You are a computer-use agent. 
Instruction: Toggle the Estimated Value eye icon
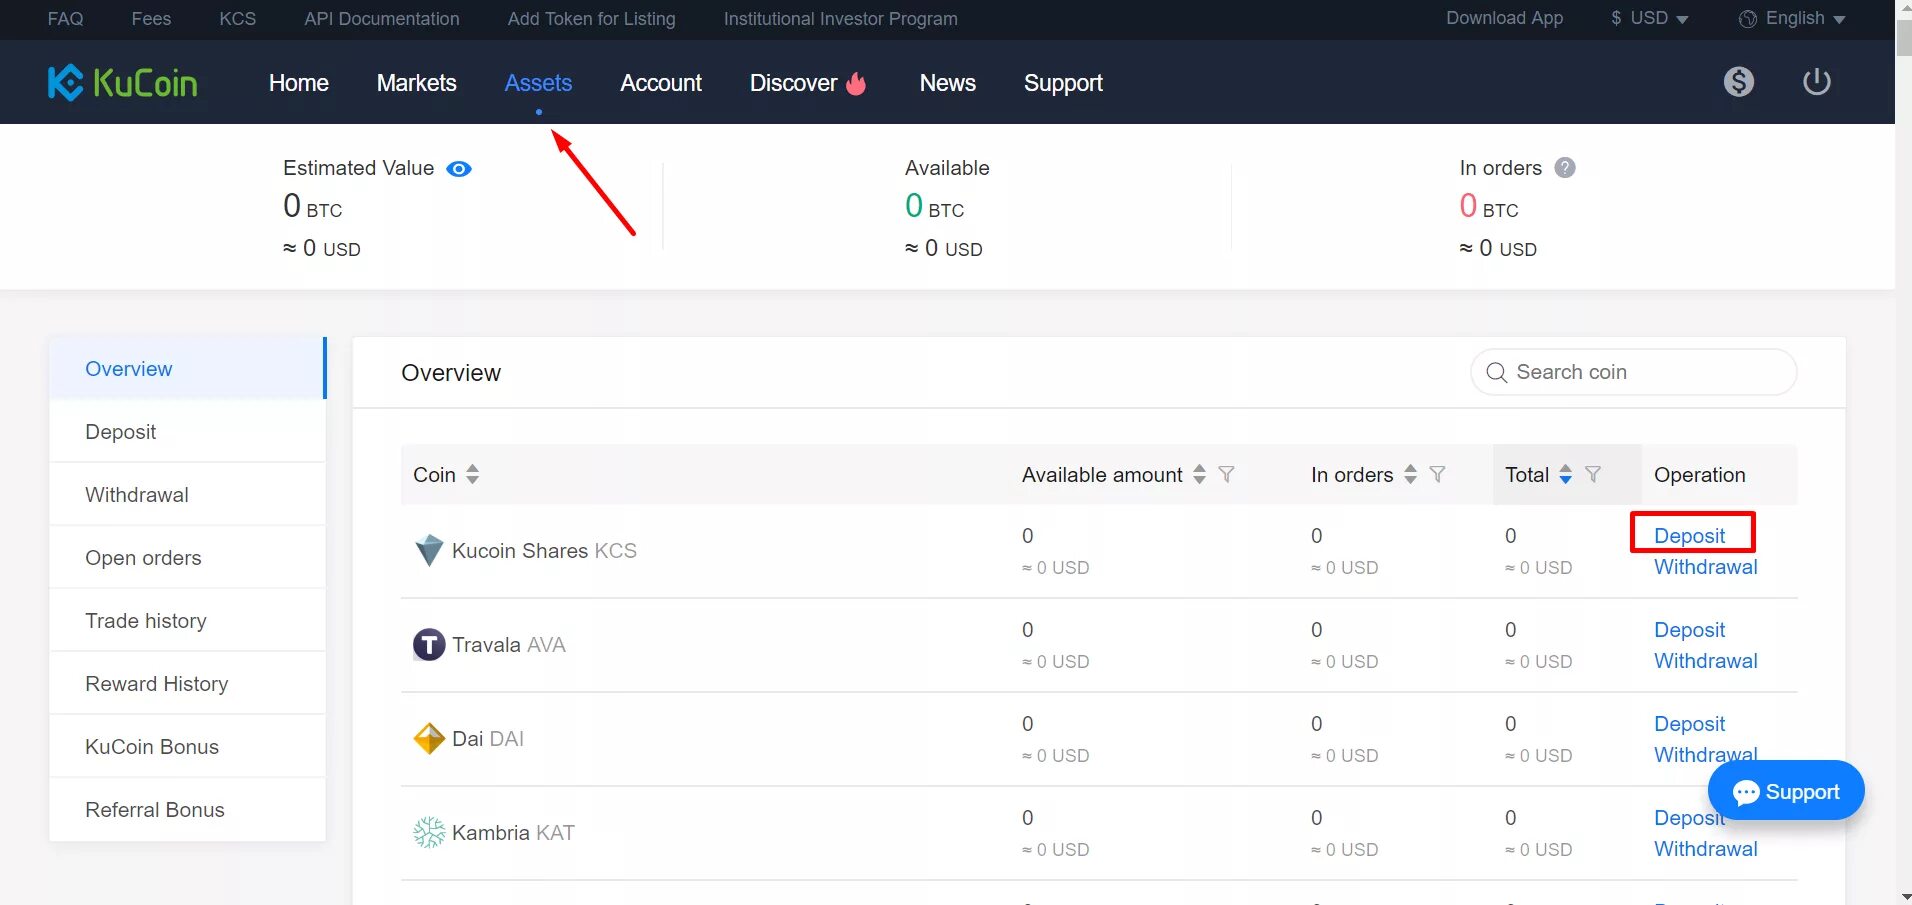click(459, 169)
